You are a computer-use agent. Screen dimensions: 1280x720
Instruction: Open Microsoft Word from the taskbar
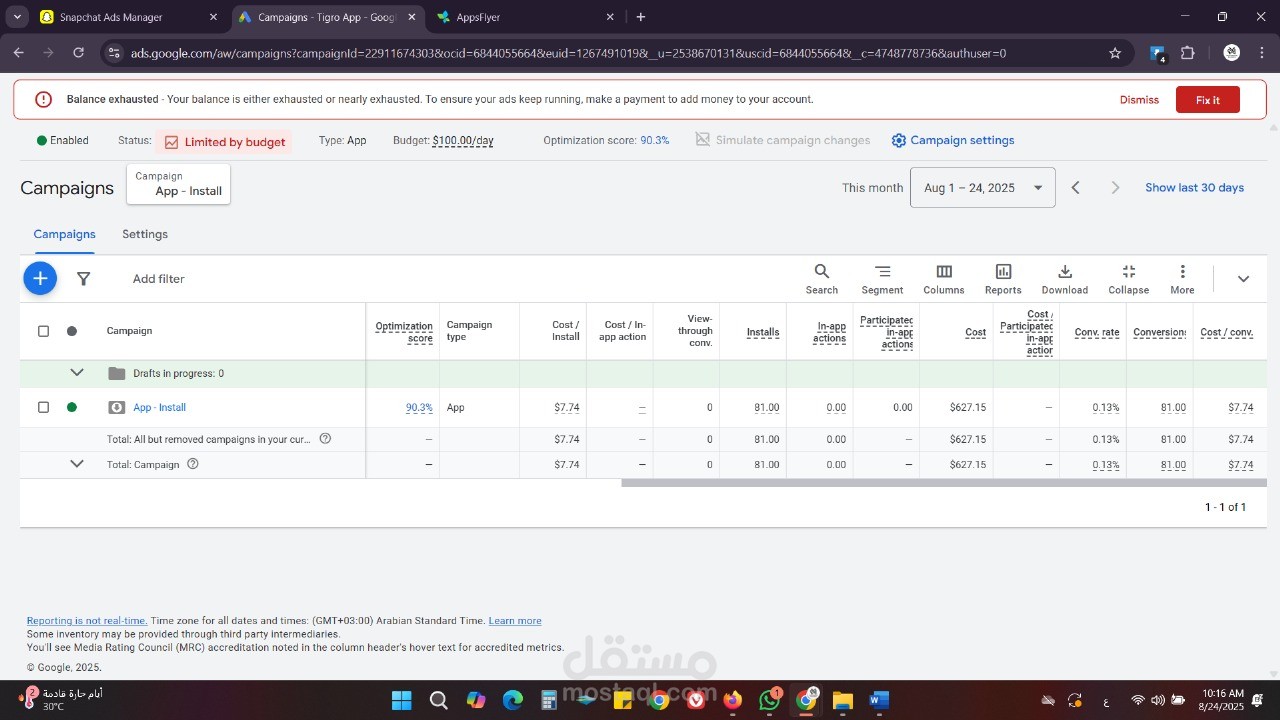tap(879, 700)
